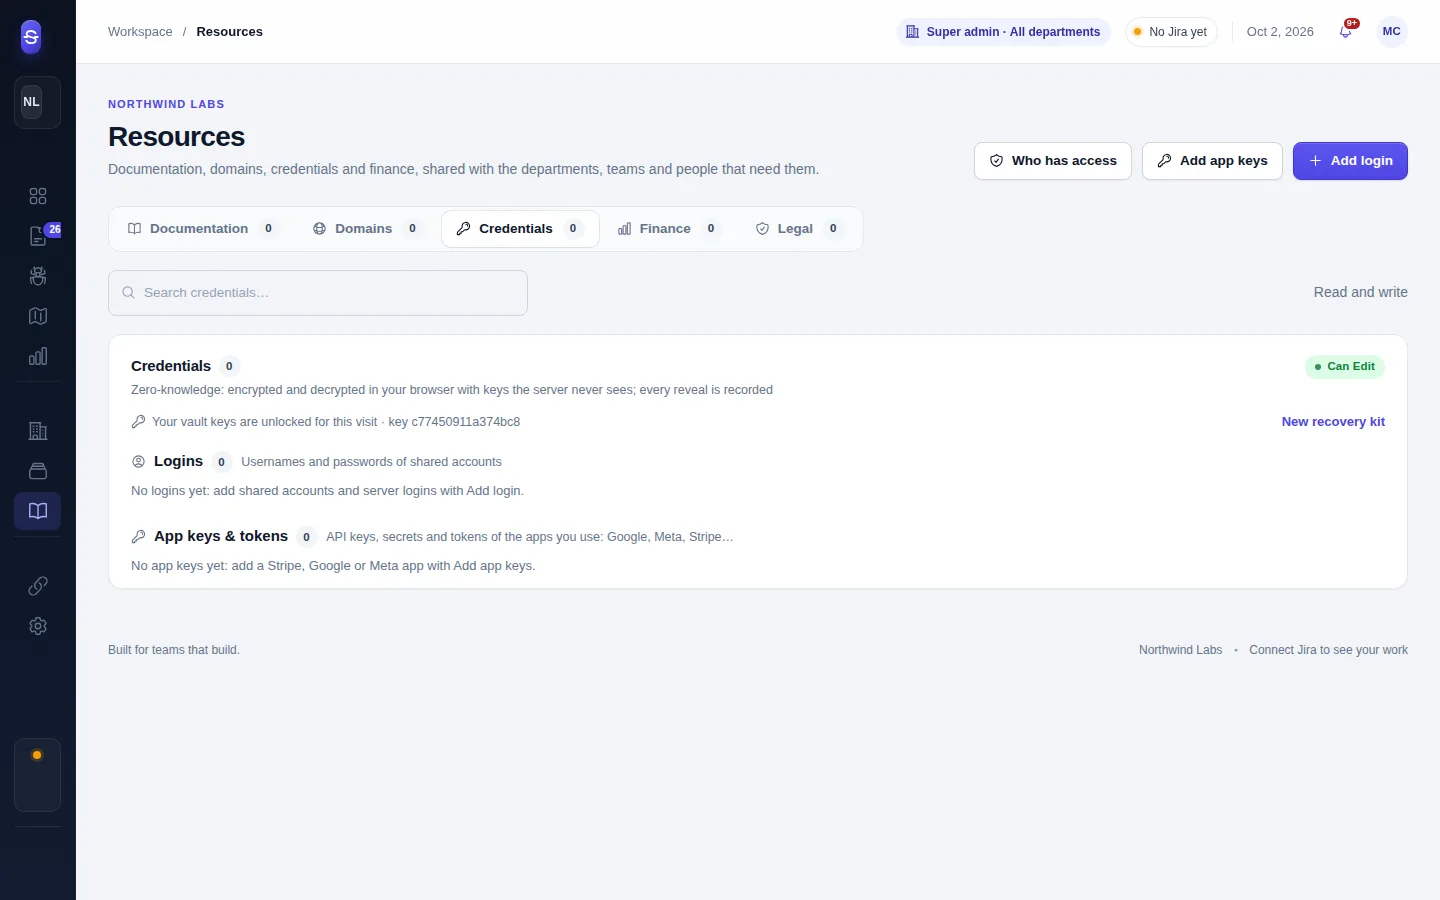Open the Resources book icon in sidebar
The height and width of the screenshot is (900, 1440).
[x=38, y=511]
